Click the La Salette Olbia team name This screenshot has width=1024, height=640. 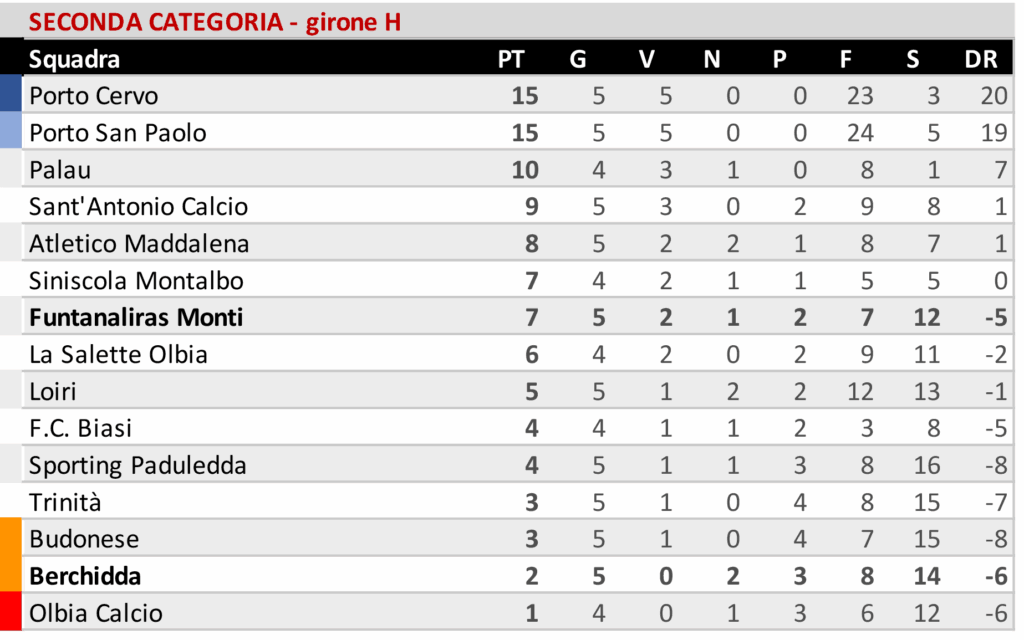[x=118, y=354]
